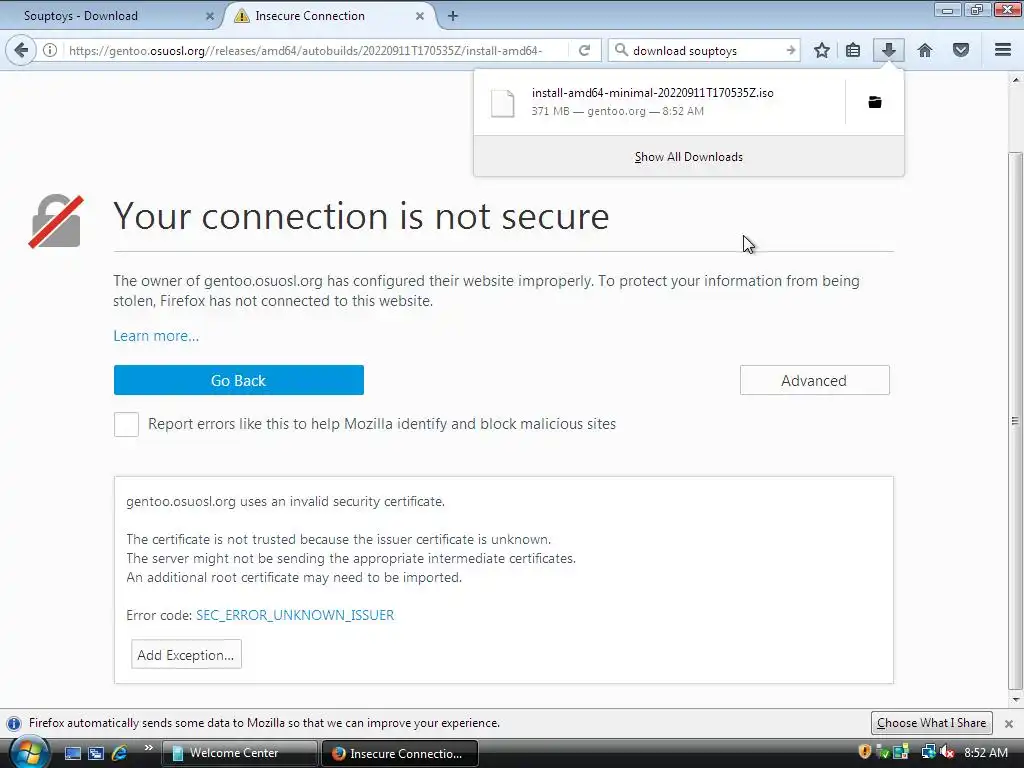Click Choose What I Share button
Image resolution: width=1024 pixels, height=768 pixels.
coord(931,723)
